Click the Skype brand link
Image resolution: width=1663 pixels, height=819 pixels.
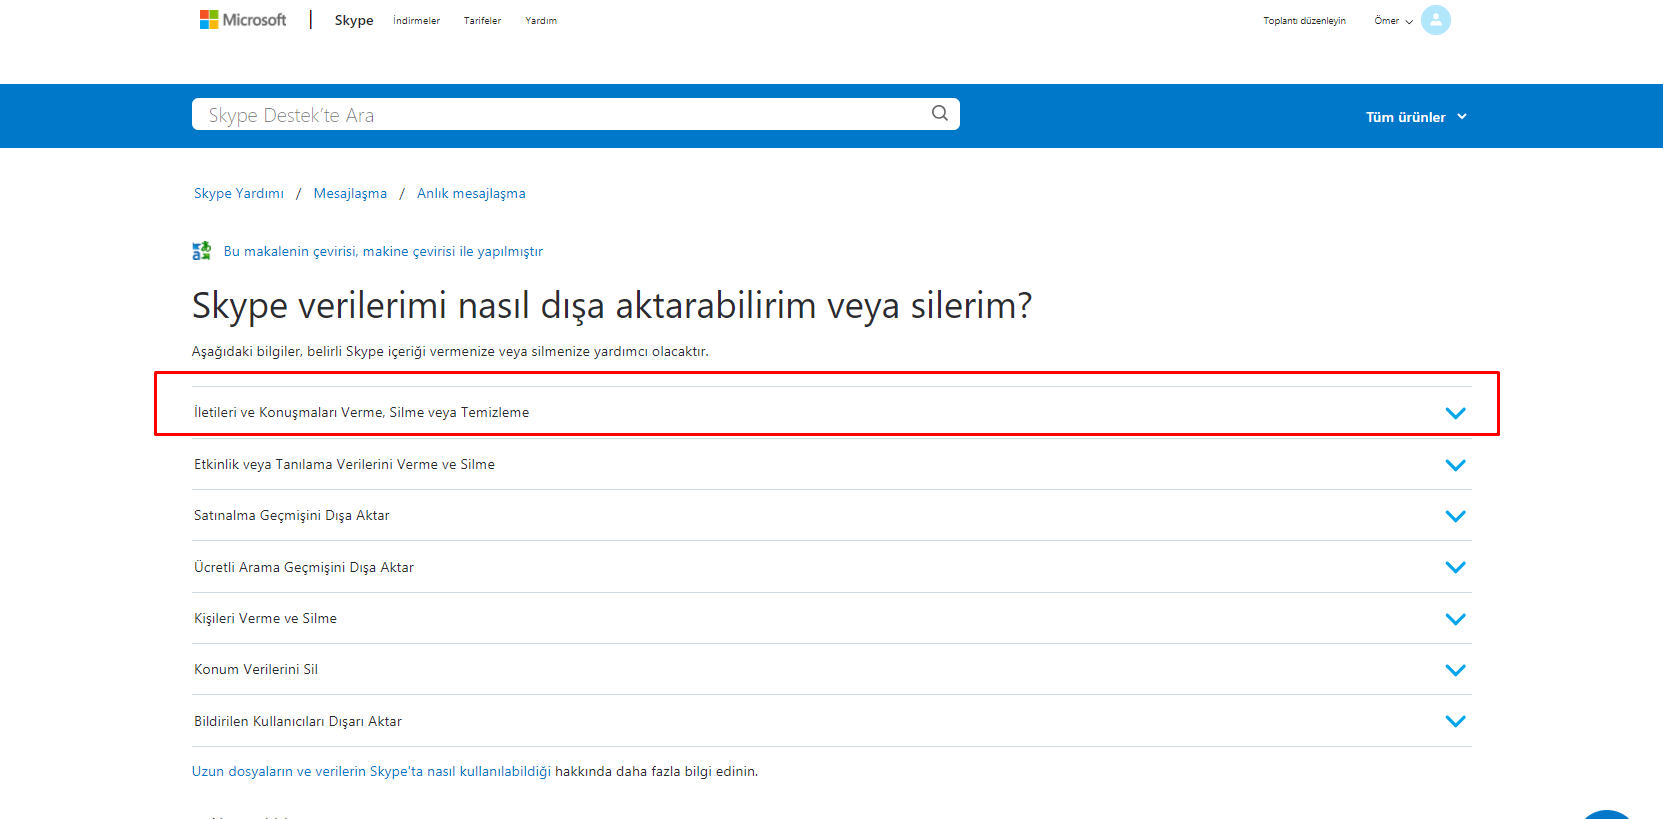(x=353, y=20)
